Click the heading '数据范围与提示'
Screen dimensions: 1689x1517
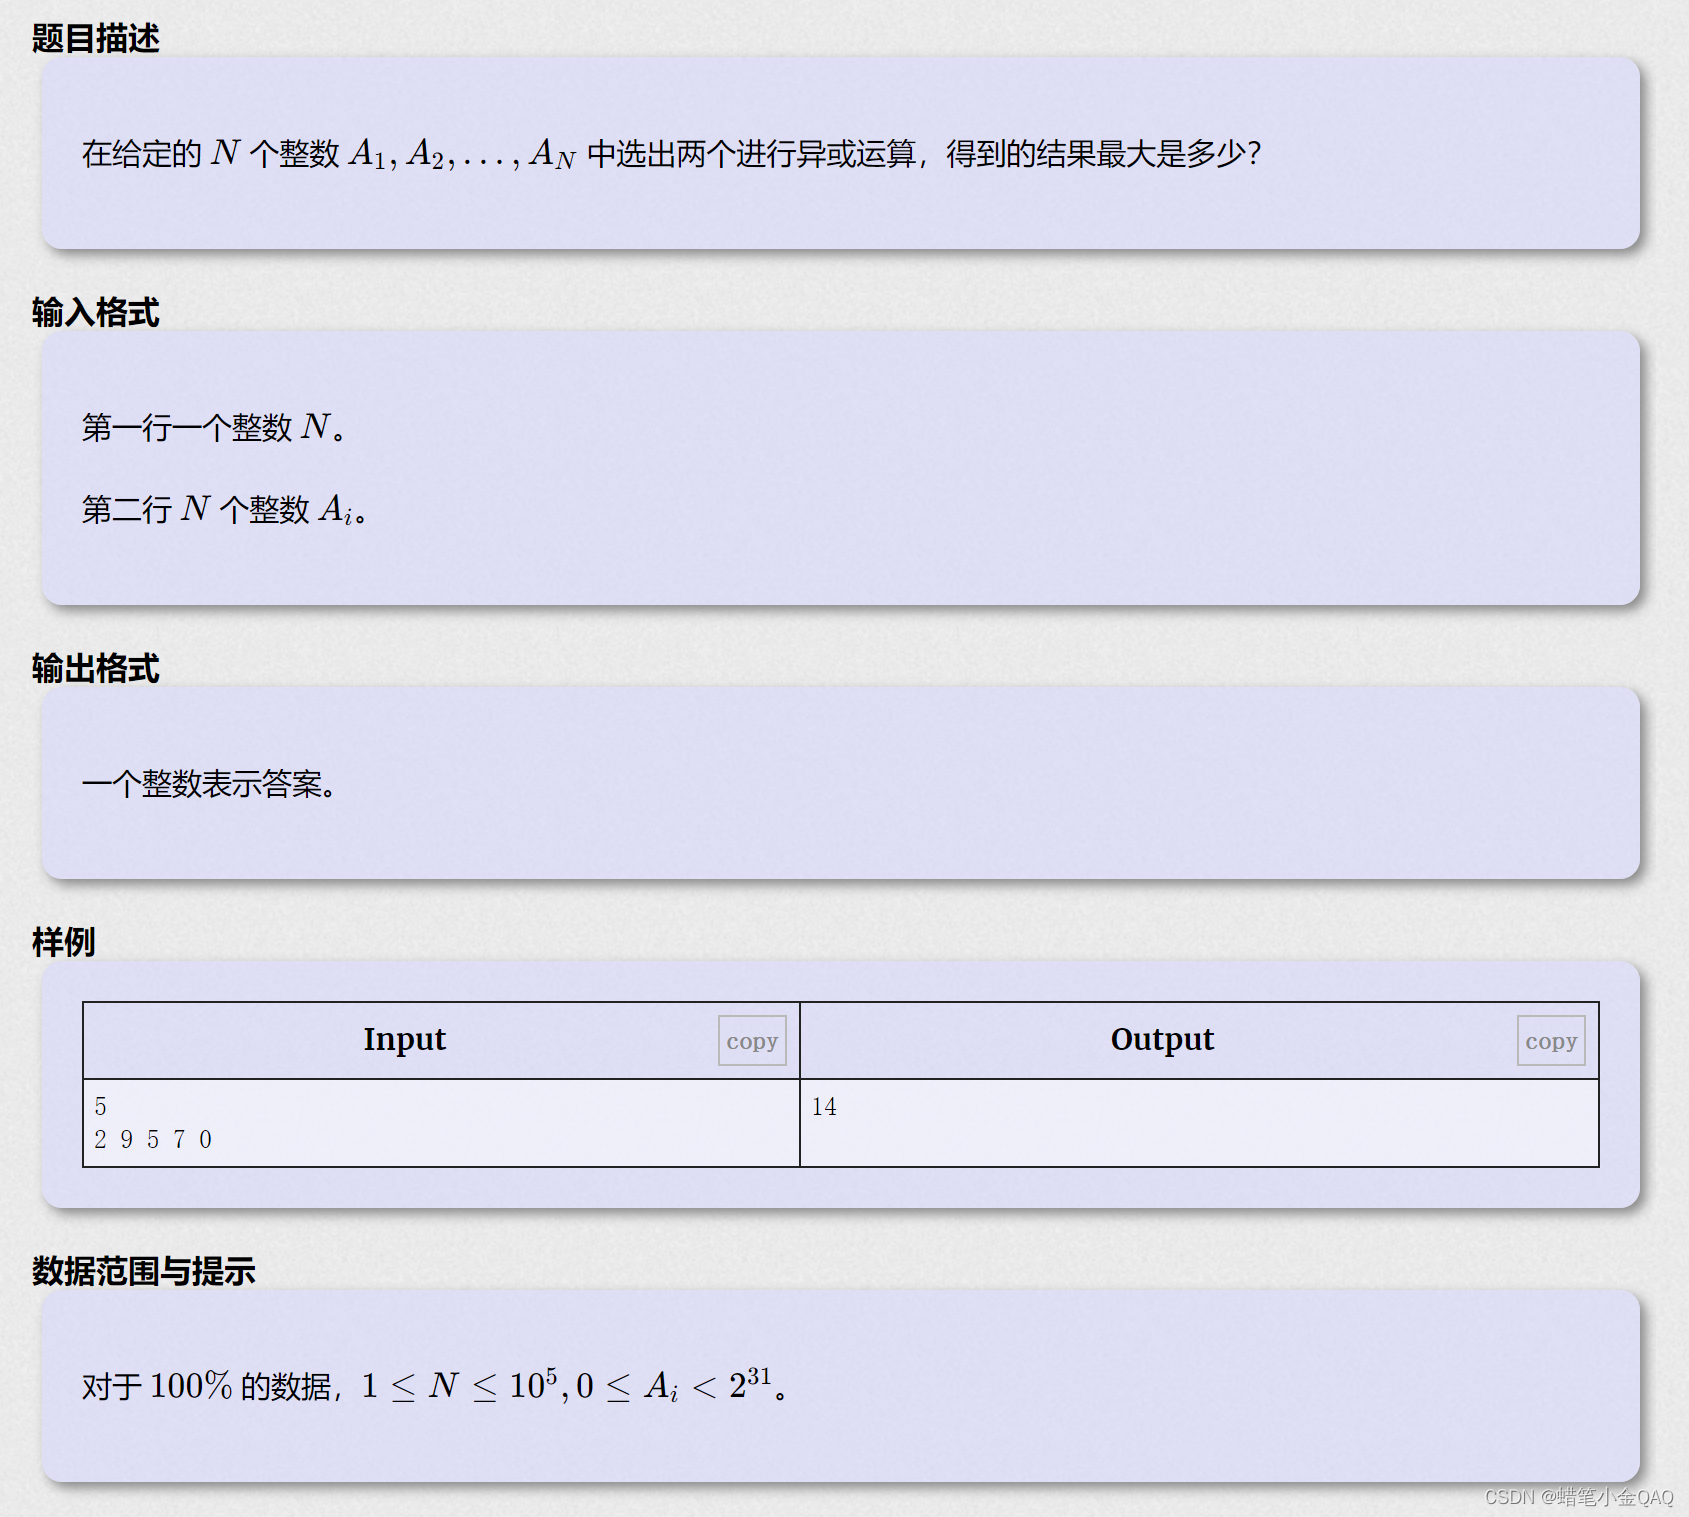click(x=143, y=1271)
